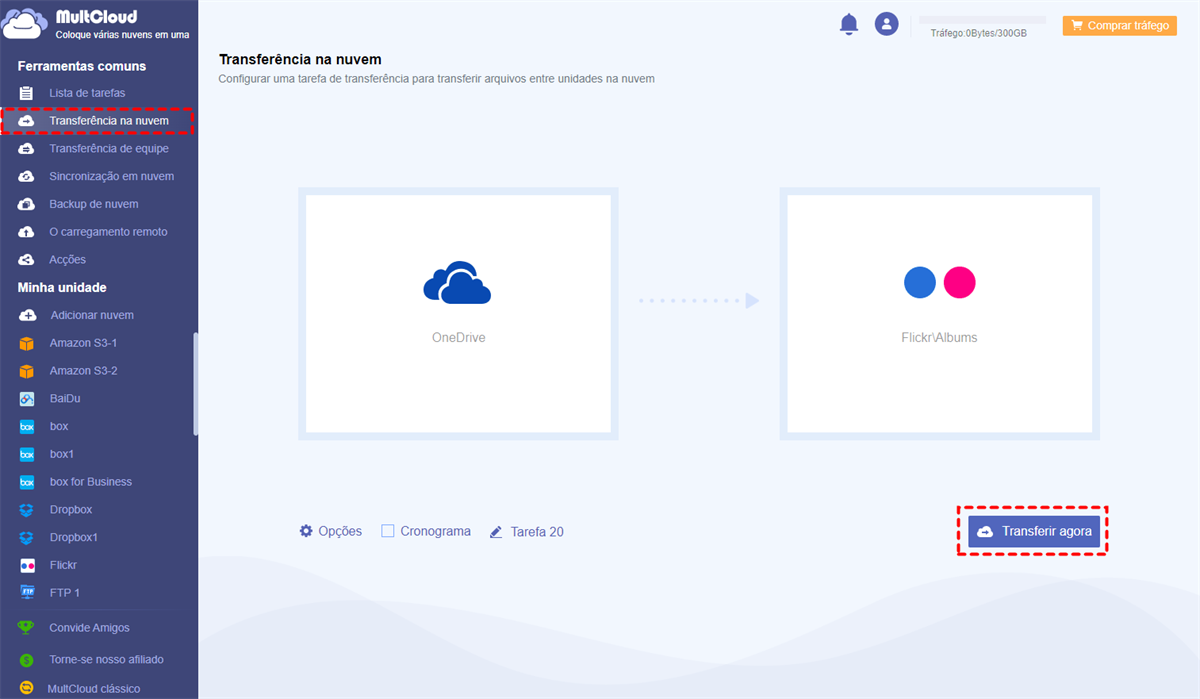
Task: Click the Transferência de equipe icon
Action: pyautogui.click(x=27, y=149)
